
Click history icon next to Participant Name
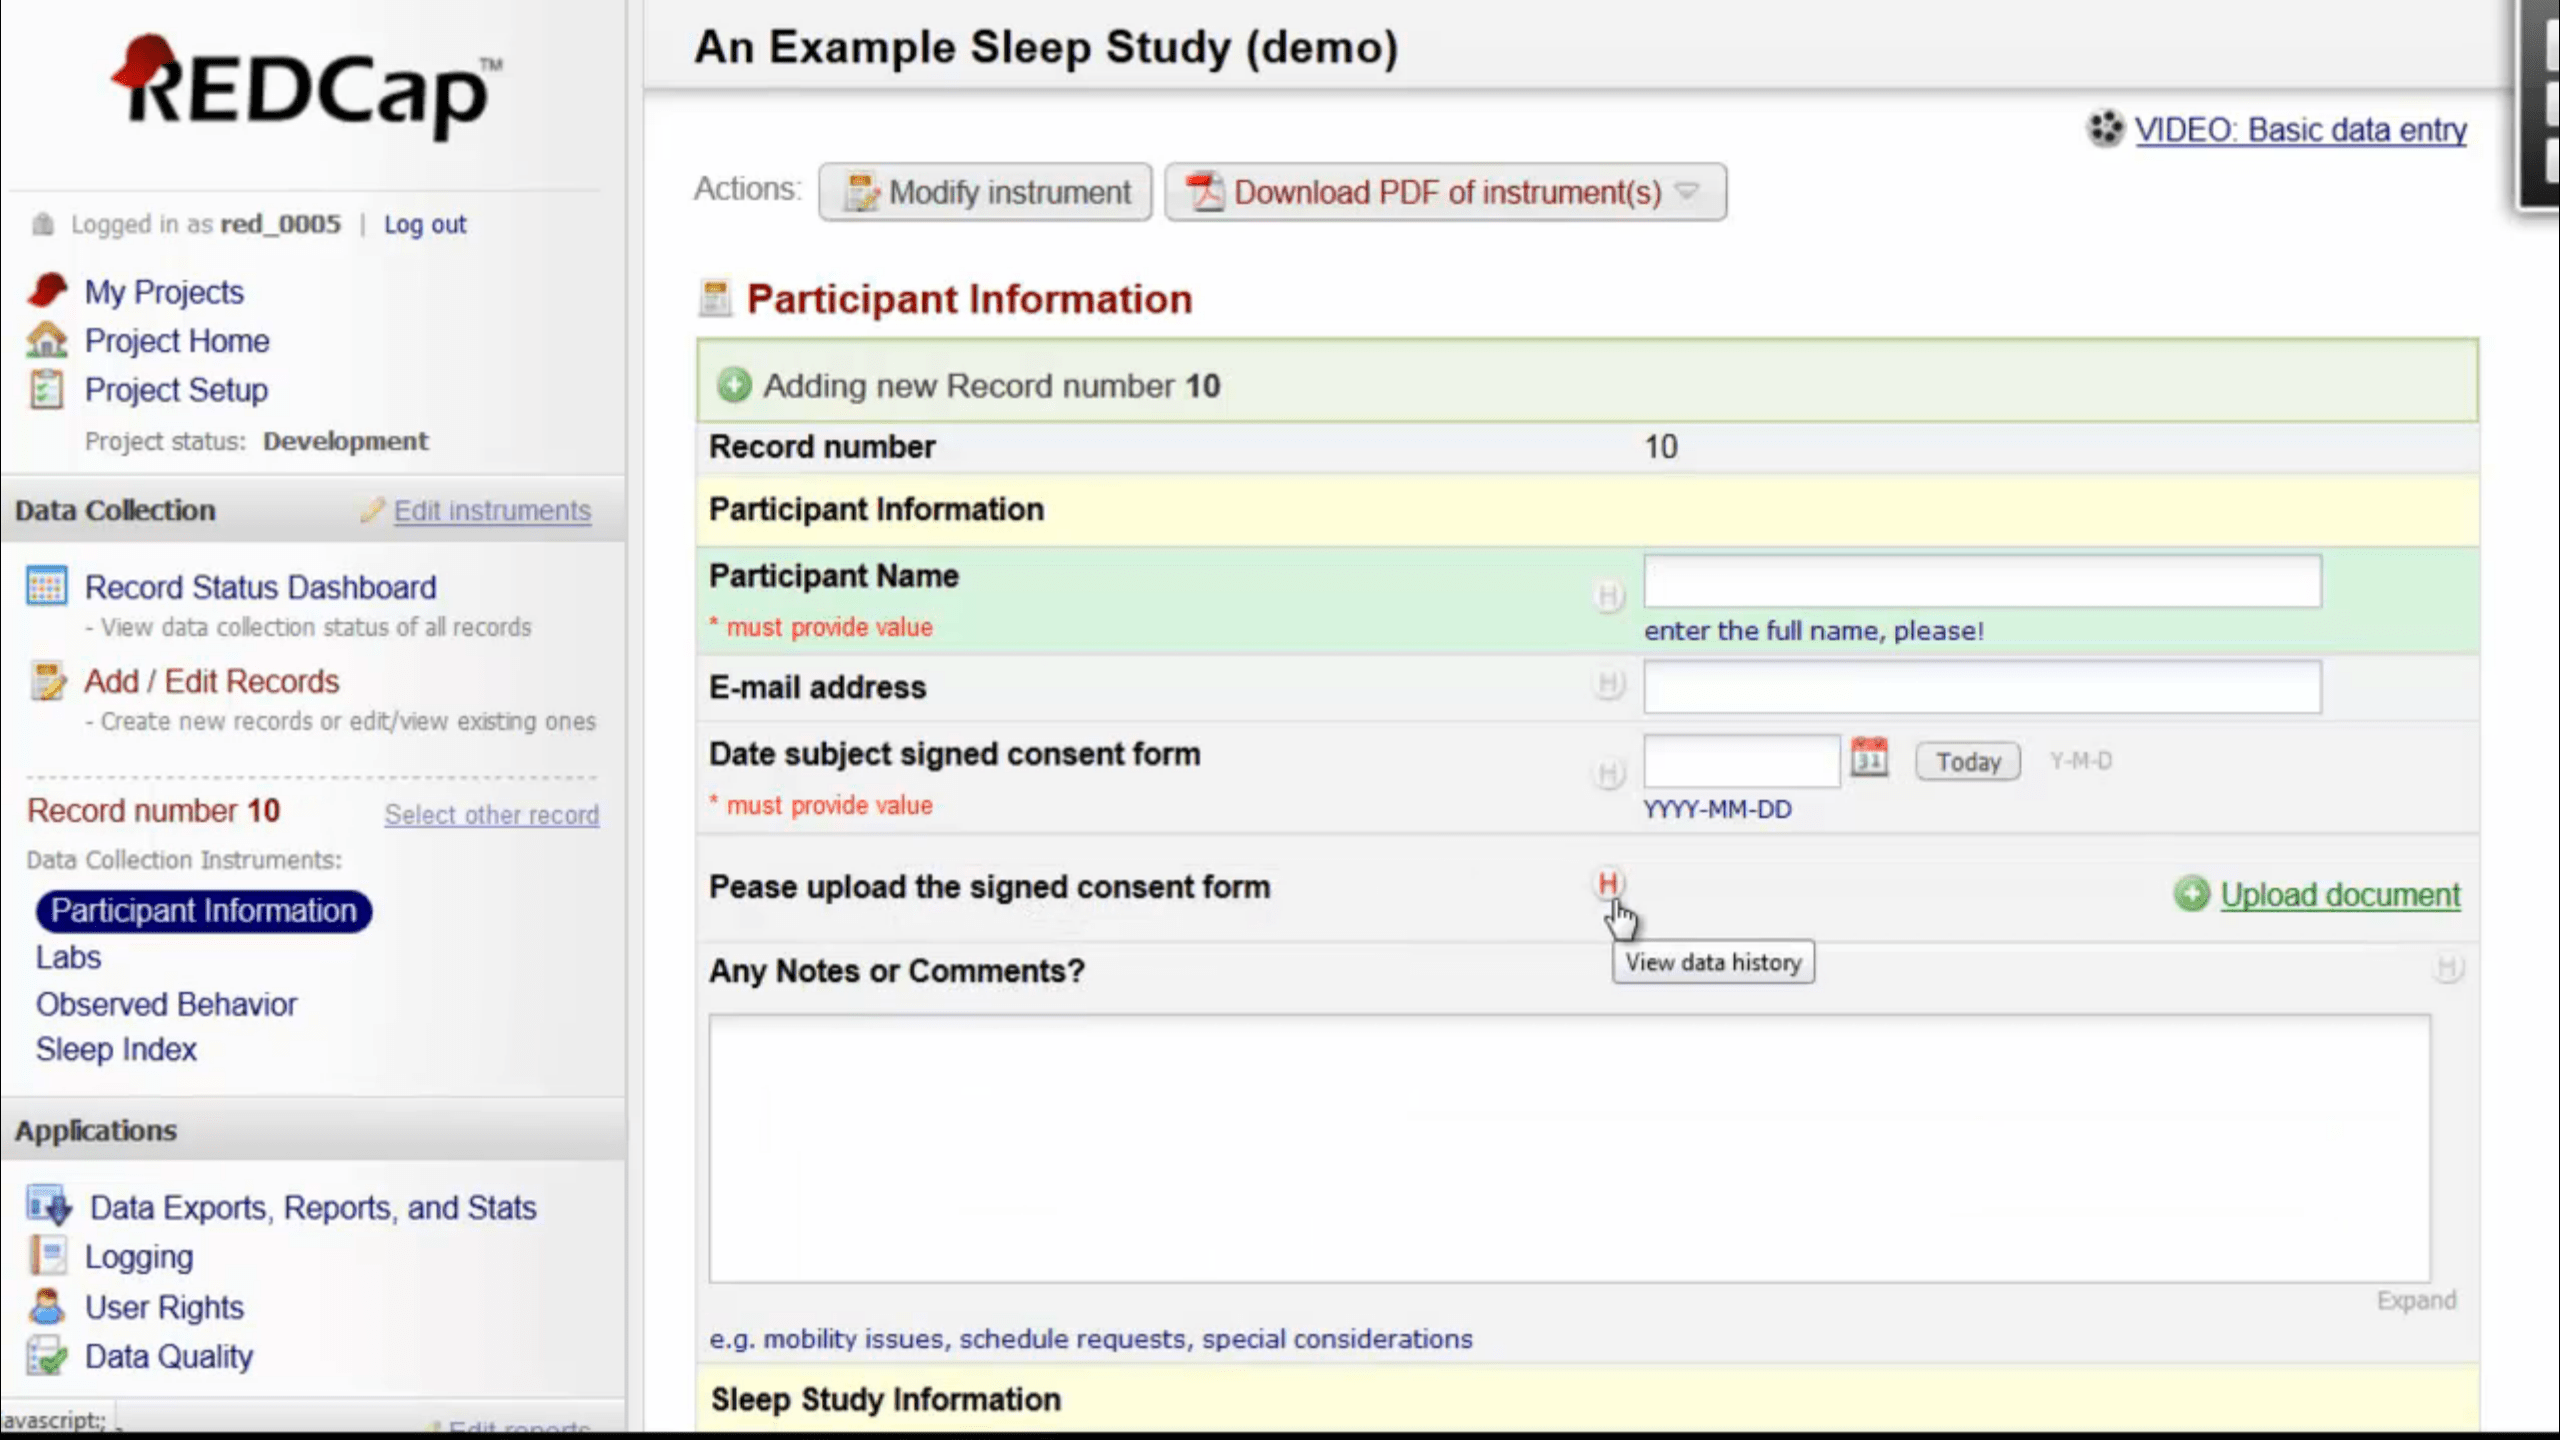pyautogui.click(x=1608, y=596)
